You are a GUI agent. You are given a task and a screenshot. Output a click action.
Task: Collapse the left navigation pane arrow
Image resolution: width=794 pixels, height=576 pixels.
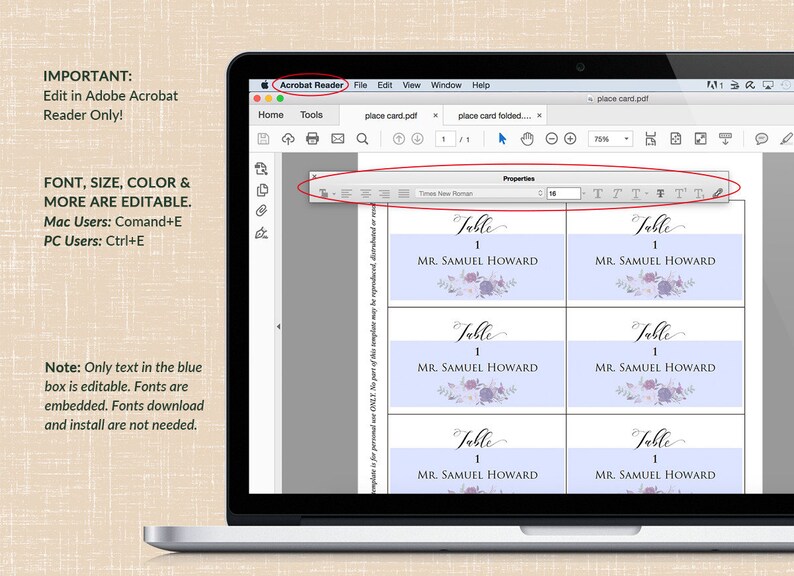279,327
